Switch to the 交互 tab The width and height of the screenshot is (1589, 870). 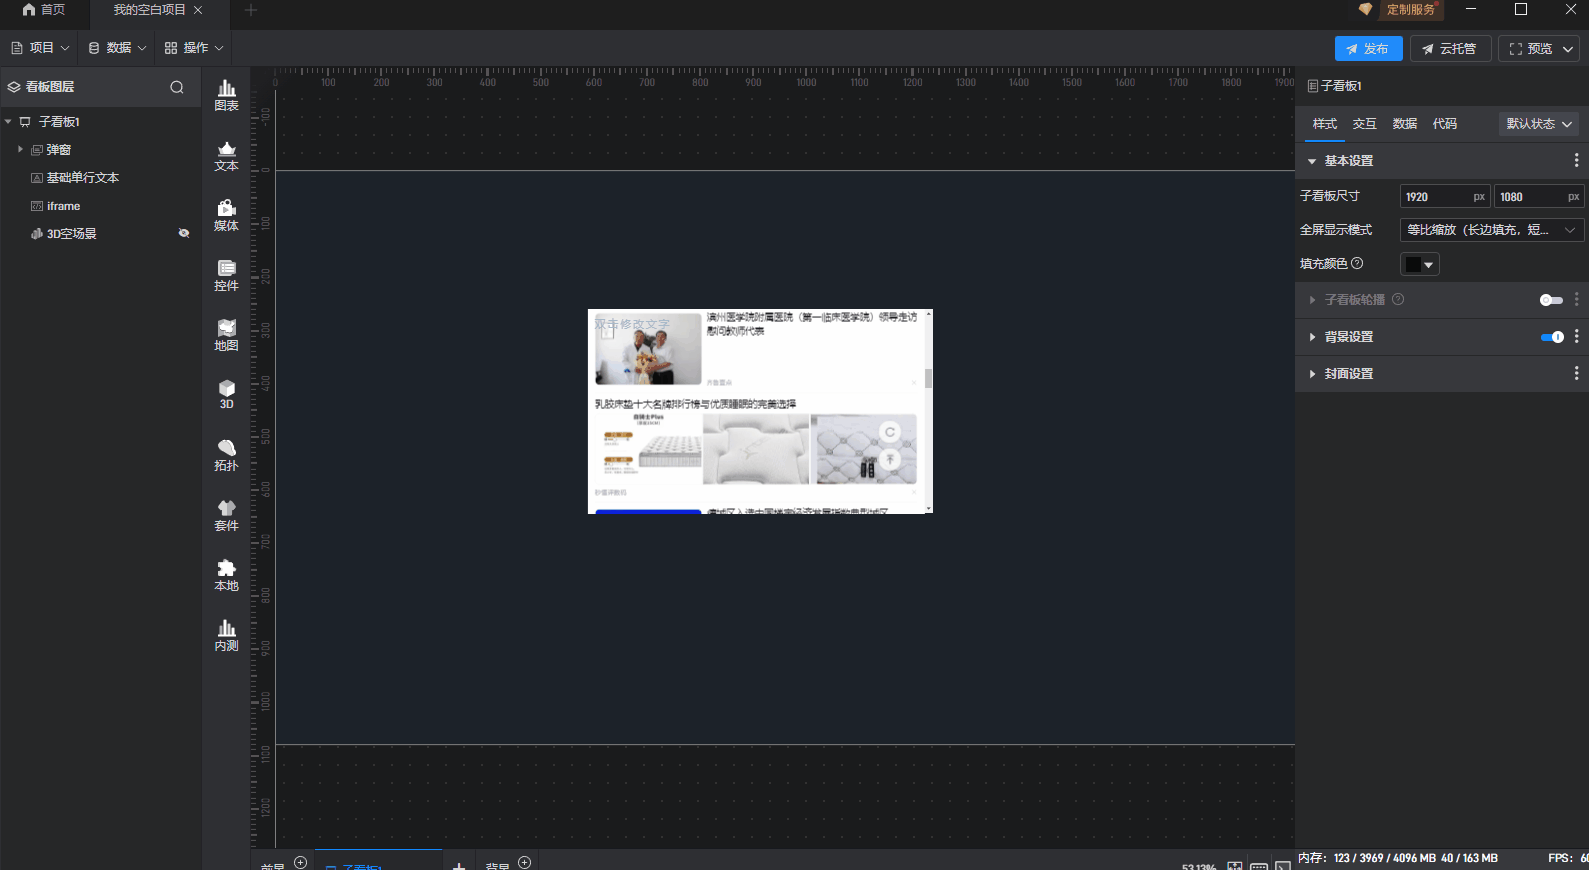(1365, 124)
